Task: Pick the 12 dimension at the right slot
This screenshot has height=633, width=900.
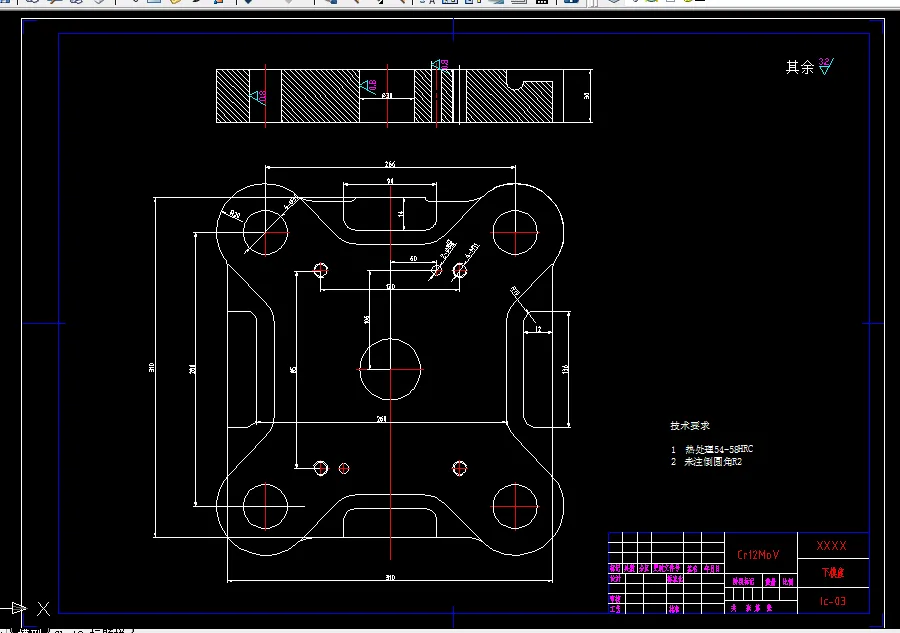Action: [538, 329]
